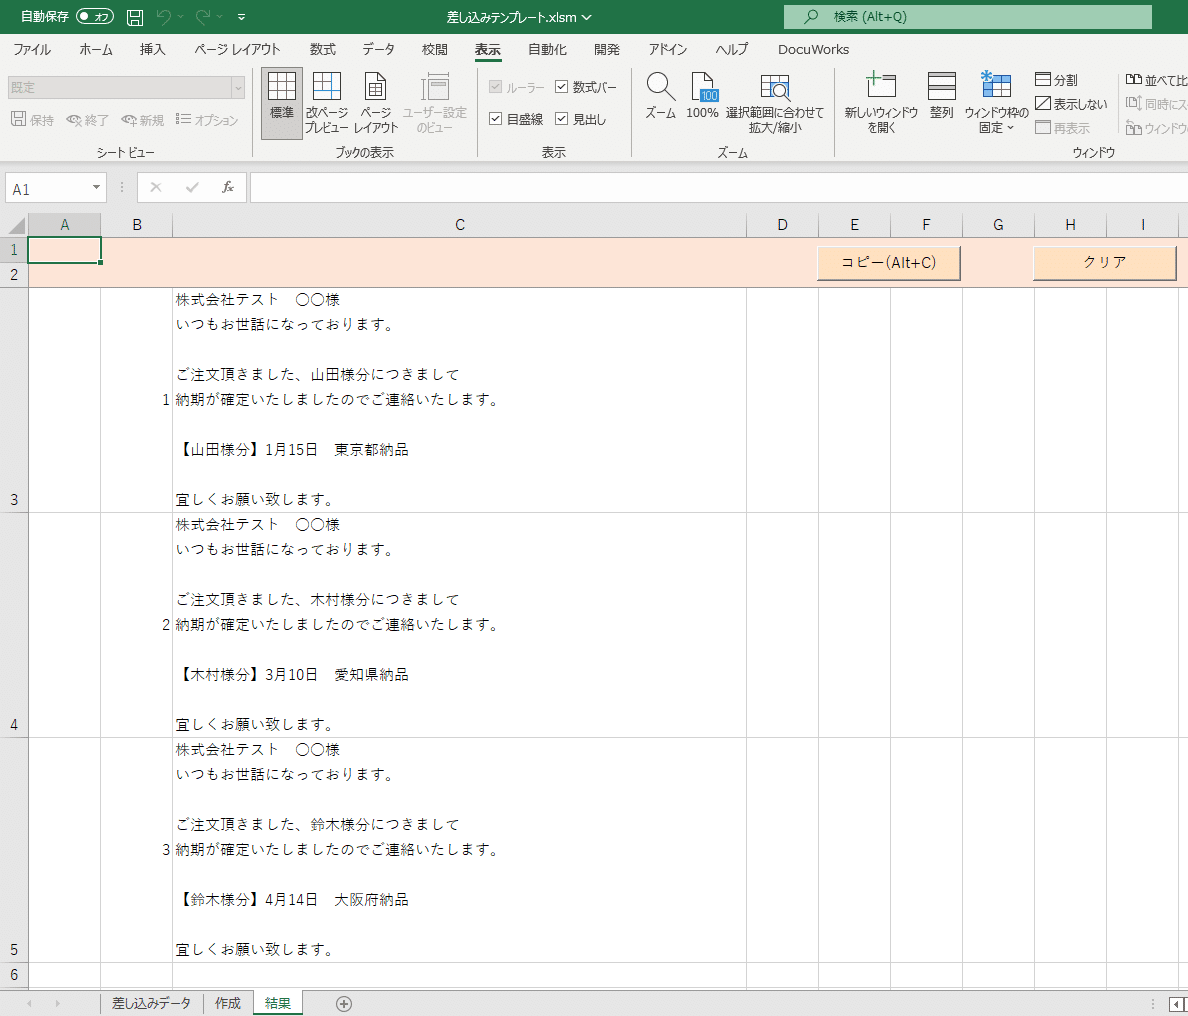
Task: Click the 検索 (Alt+Q) search box
Action: point(968,17)
